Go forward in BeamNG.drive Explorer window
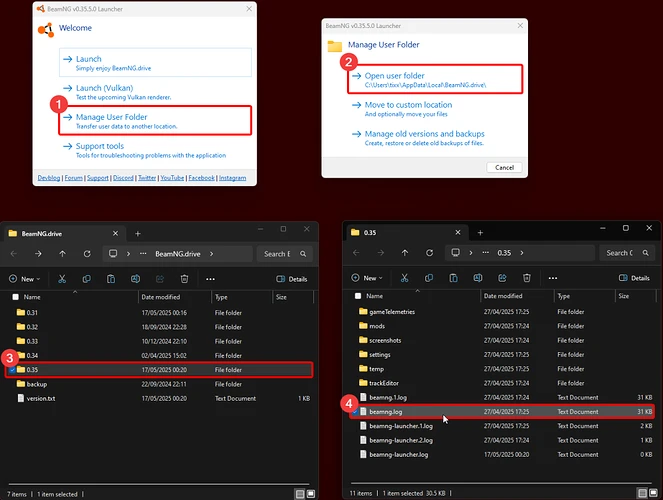 [x=38, y=254]
